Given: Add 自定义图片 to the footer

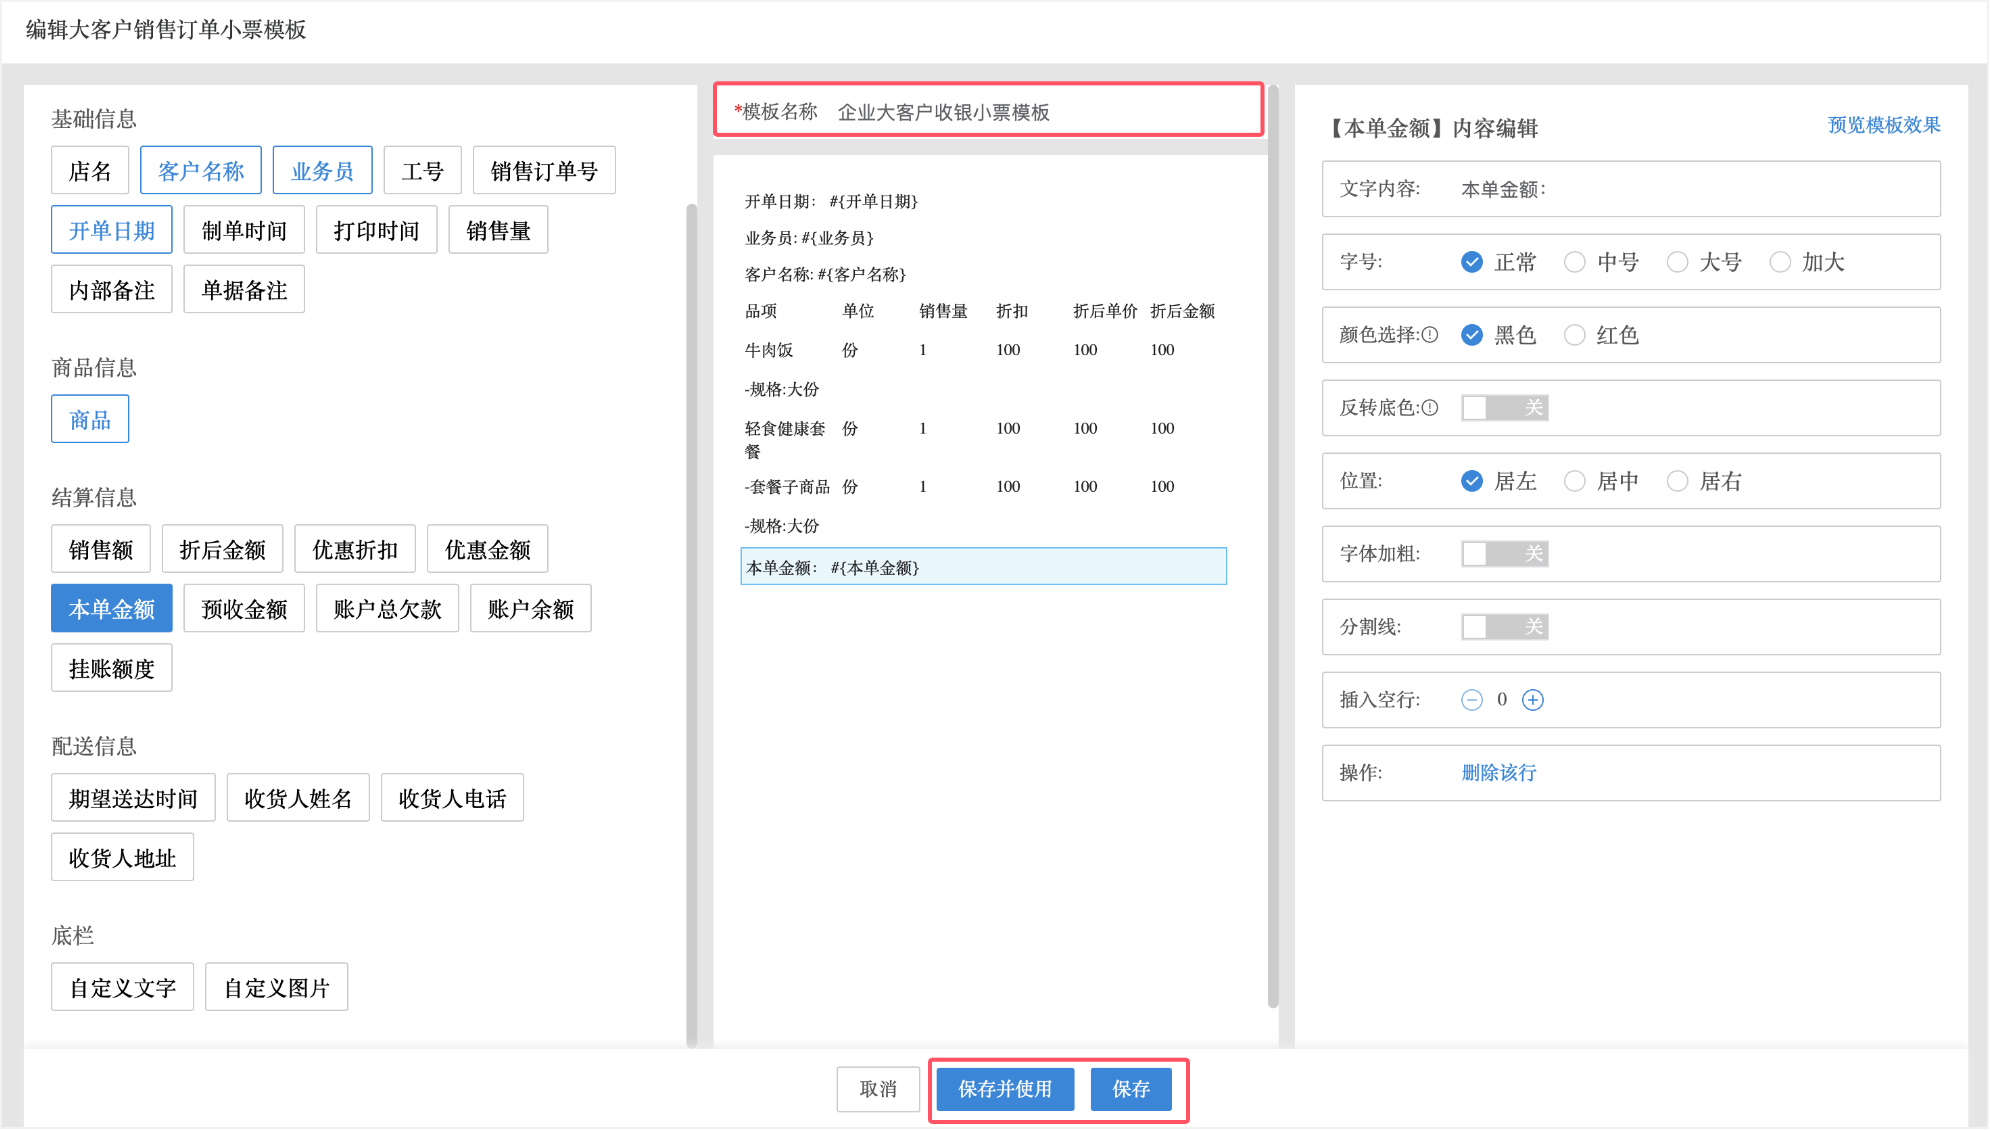Looking at the screenshot, I should 276,988.
